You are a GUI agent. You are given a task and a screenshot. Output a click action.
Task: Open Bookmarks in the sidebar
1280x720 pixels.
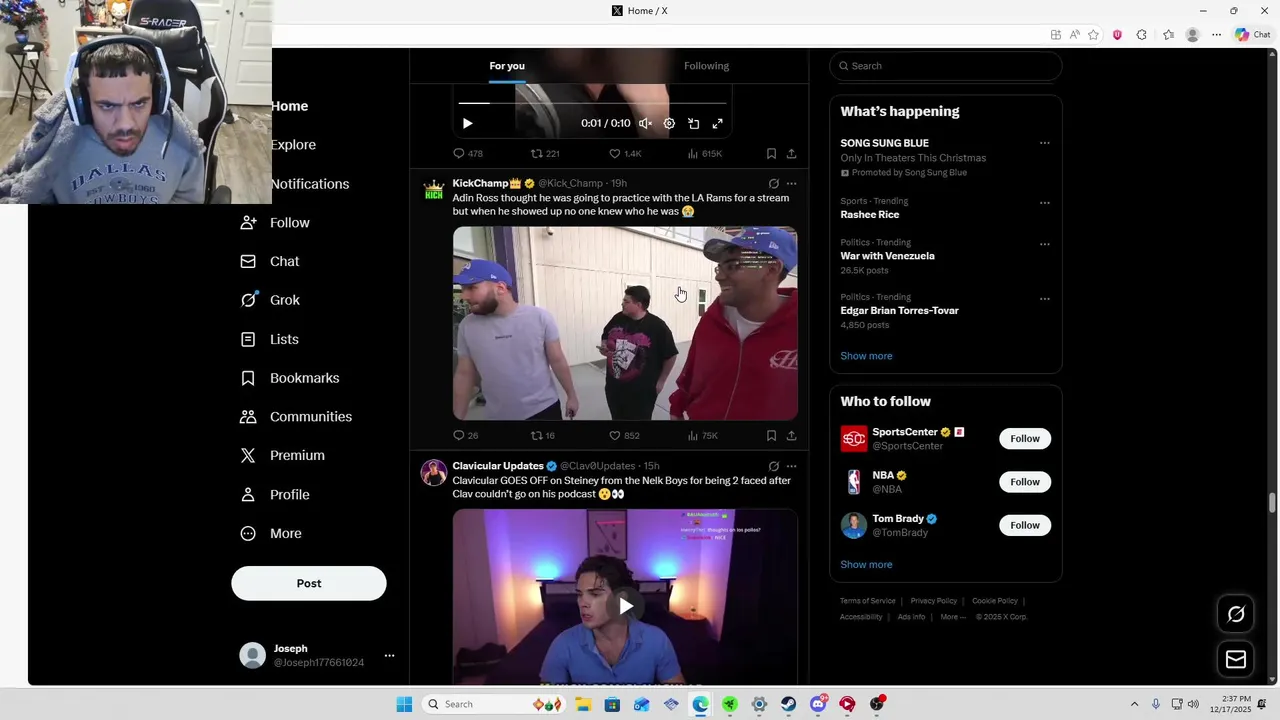click(290, 378)
